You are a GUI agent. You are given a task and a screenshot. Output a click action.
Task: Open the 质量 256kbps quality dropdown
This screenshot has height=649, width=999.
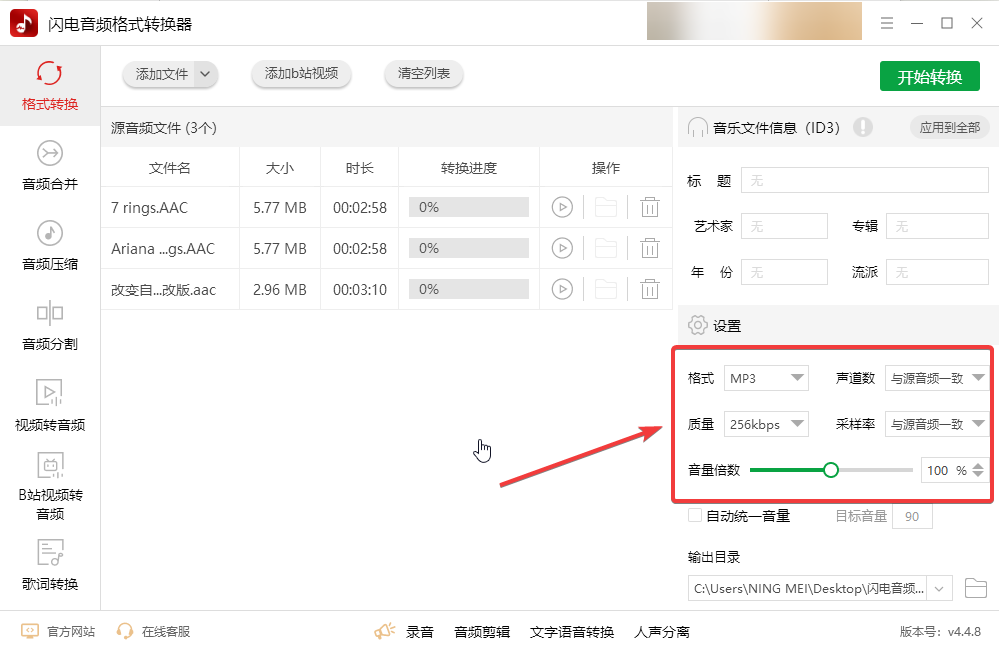pyautogui.click(x=766, y=424)
